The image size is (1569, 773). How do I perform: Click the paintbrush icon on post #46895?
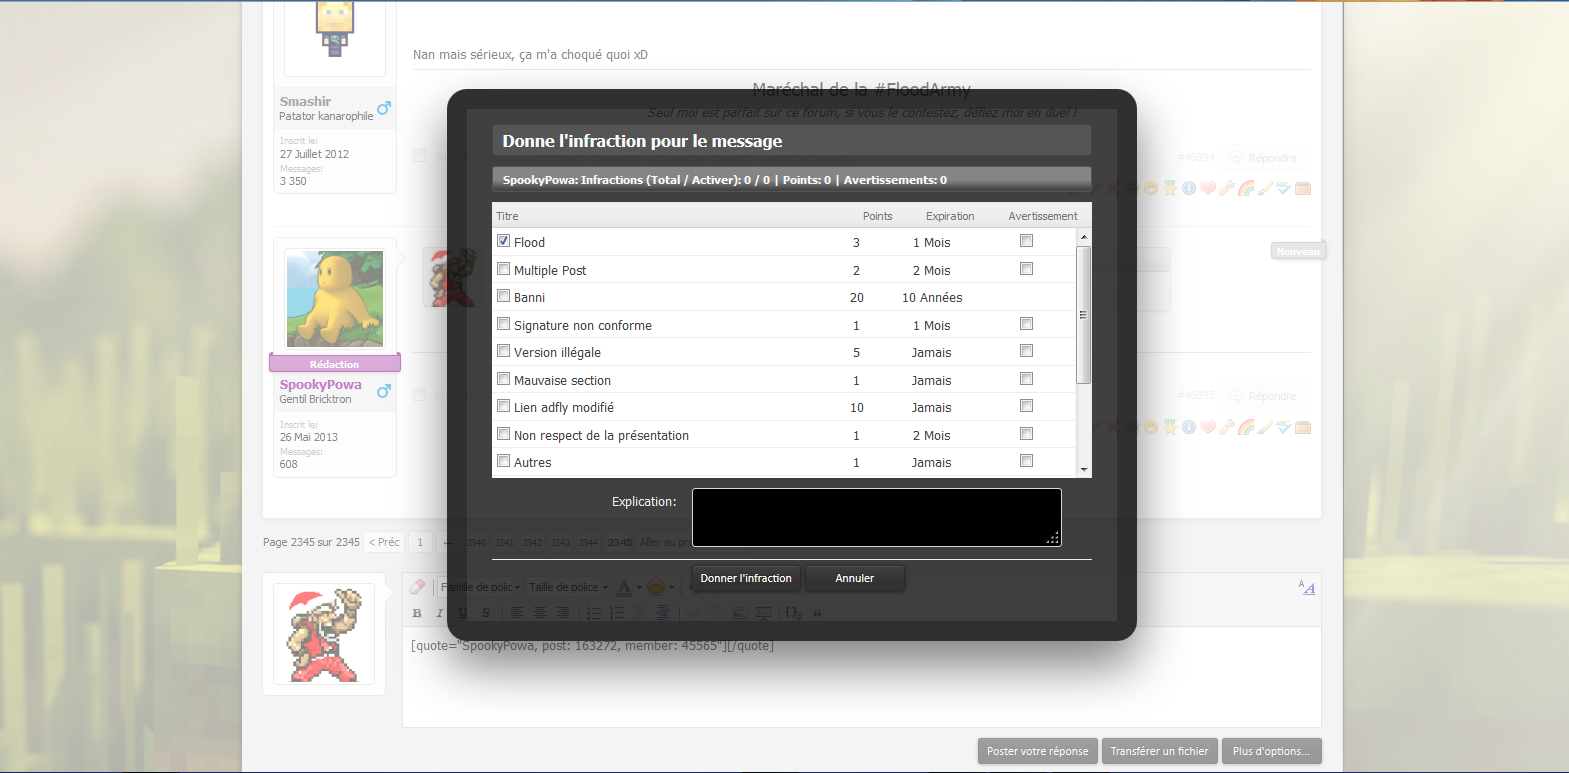pyautogui.click(x=1265, y=427)
